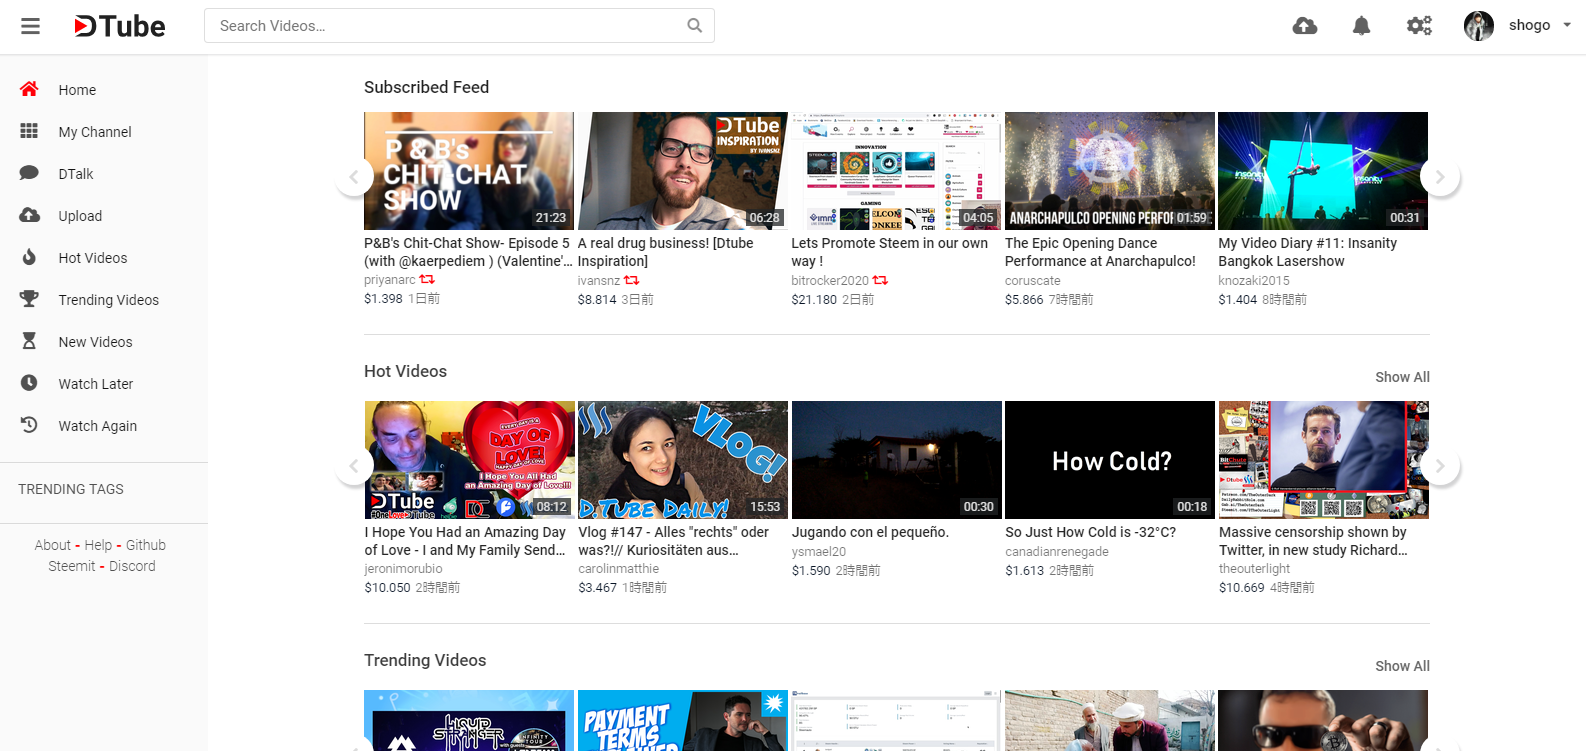Open the hamburger sidebar menu
Screen dimensions: 1586x751
pyautogui.click(x=31, y=26)
